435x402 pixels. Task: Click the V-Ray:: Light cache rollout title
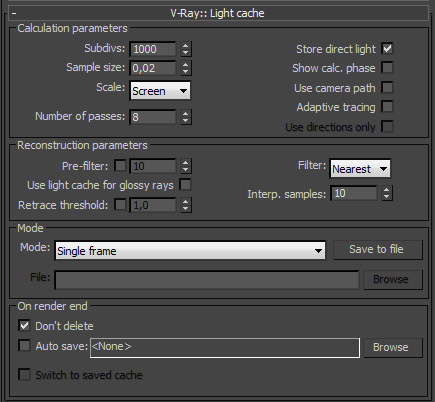(217, 13)
